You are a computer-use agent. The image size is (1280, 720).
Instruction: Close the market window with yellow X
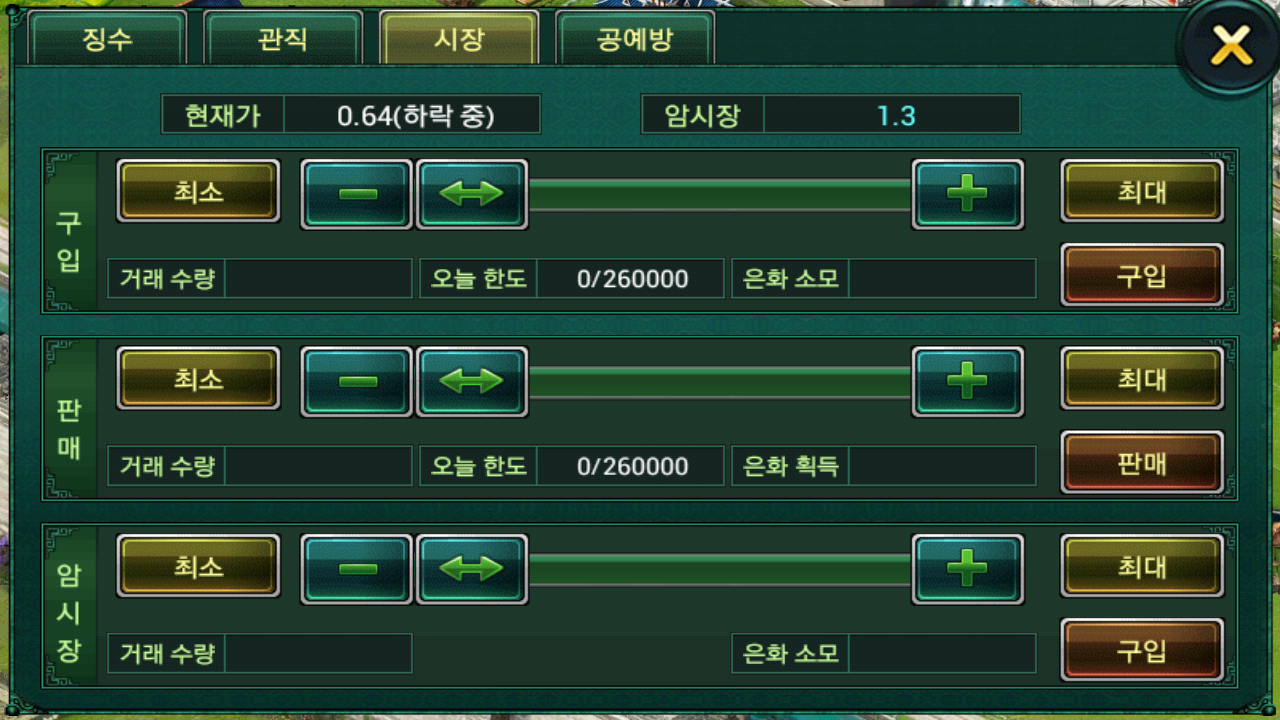[x=1231, y=46]
